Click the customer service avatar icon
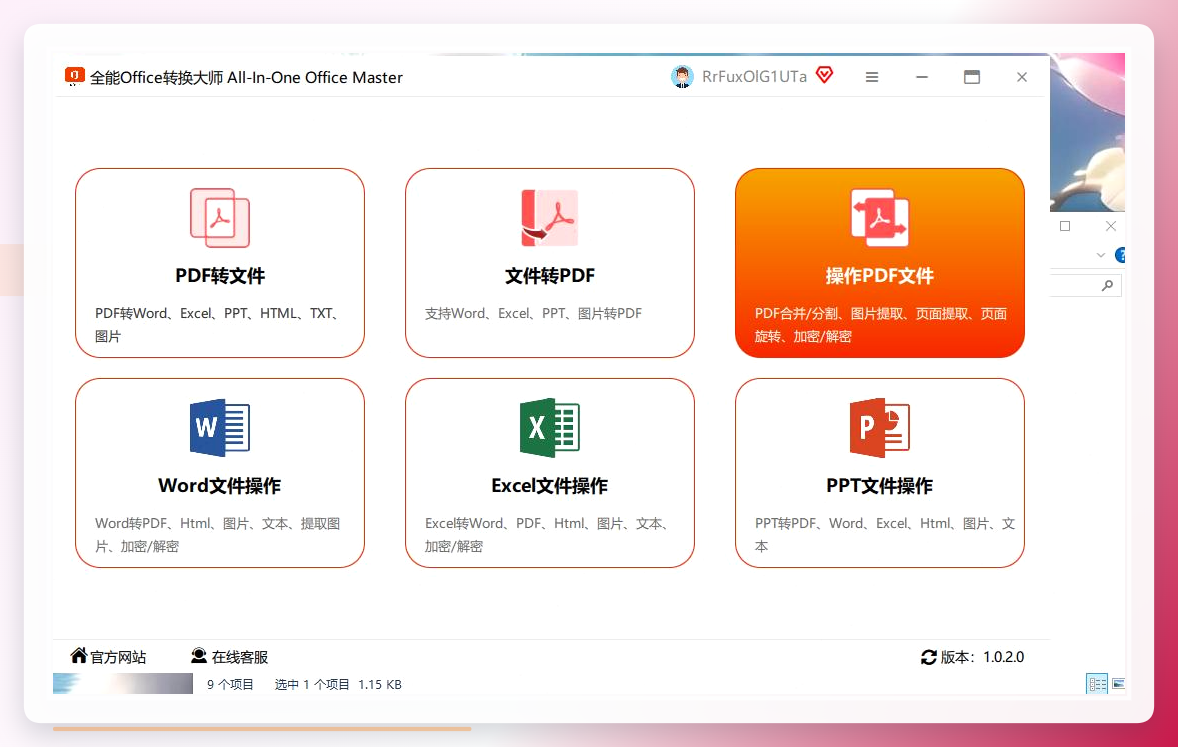 (198, 655)
